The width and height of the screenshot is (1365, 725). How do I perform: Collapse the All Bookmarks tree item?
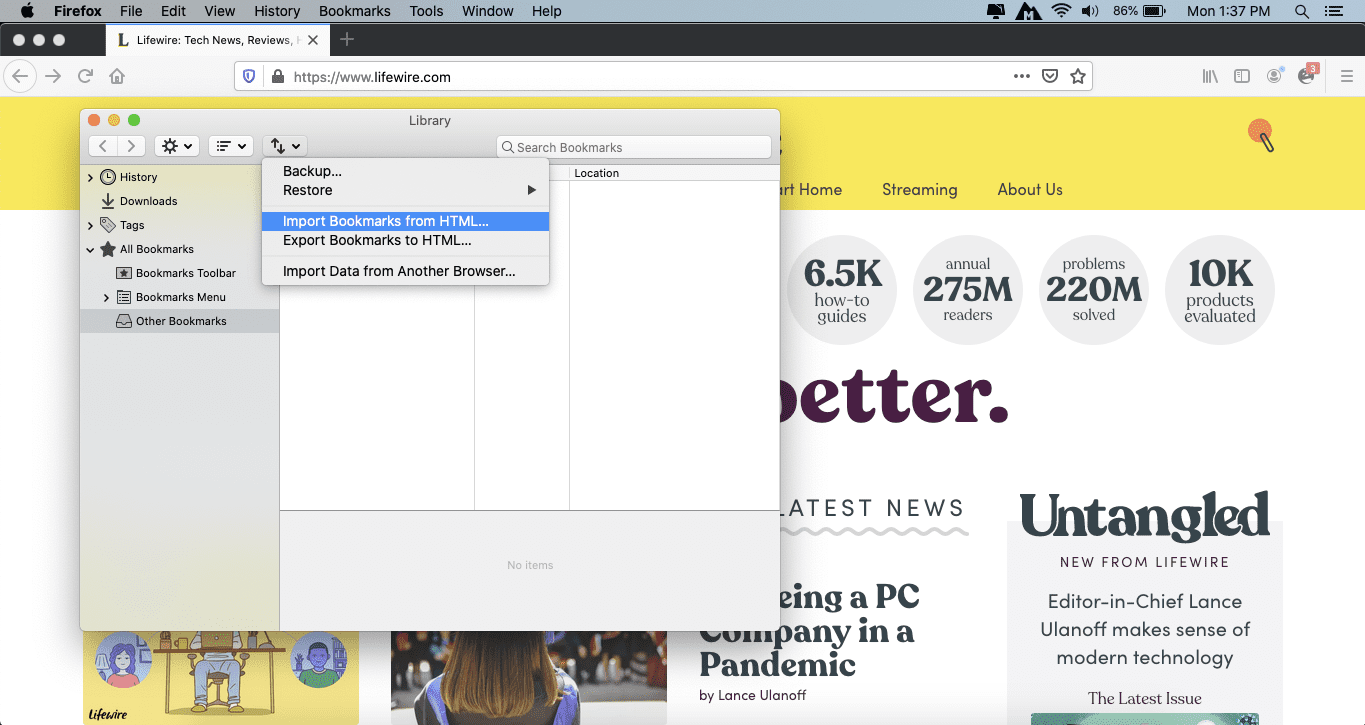[90, 249]
